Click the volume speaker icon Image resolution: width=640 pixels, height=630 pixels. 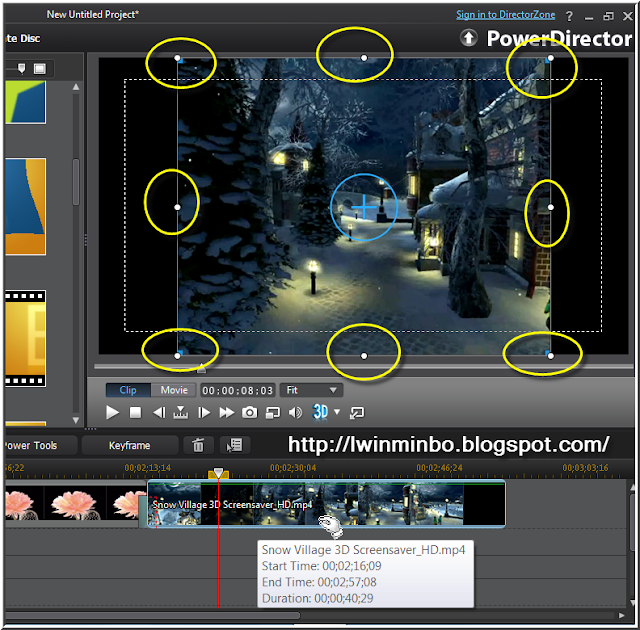[295, 413]
